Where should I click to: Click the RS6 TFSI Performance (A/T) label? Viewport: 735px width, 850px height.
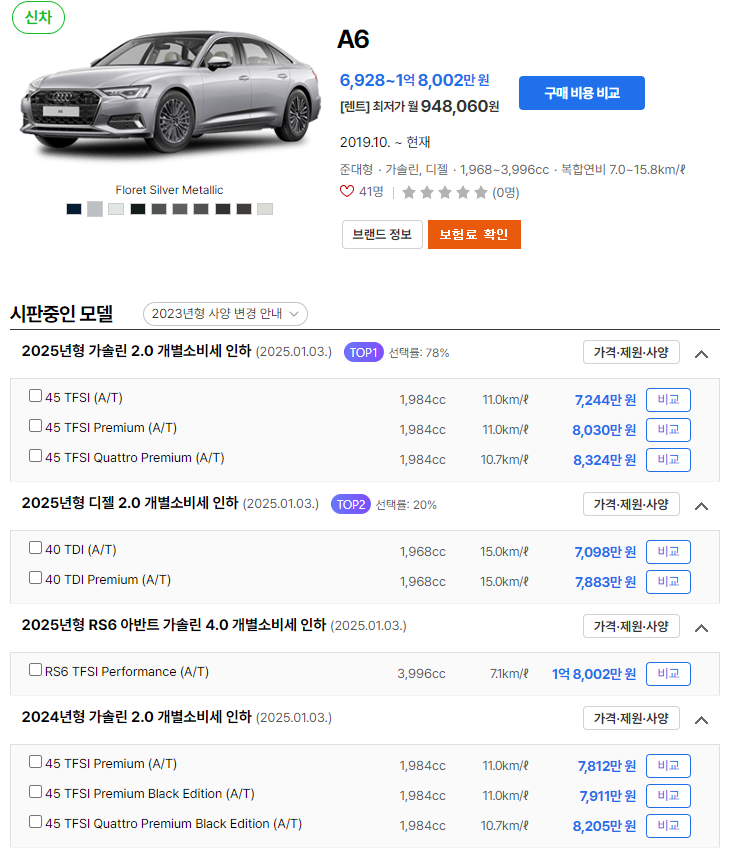point(127,672)
